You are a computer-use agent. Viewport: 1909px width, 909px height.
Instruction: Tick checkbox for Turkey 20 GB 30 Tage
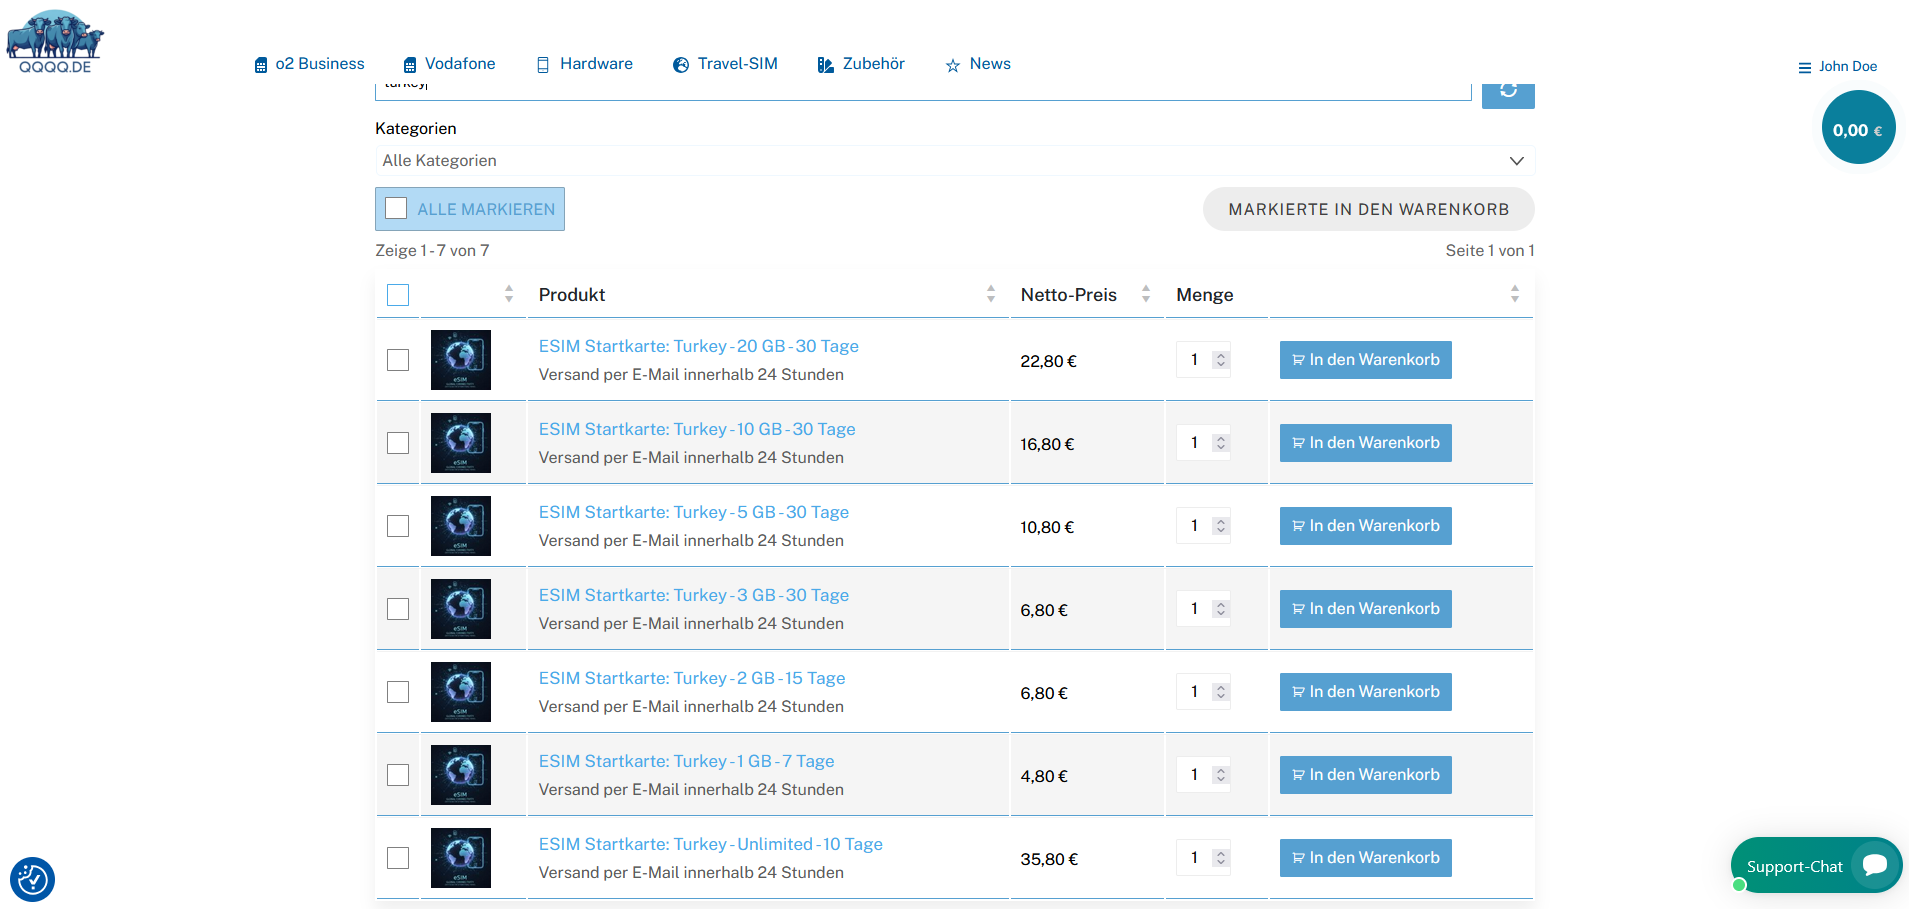pos(398,360)
